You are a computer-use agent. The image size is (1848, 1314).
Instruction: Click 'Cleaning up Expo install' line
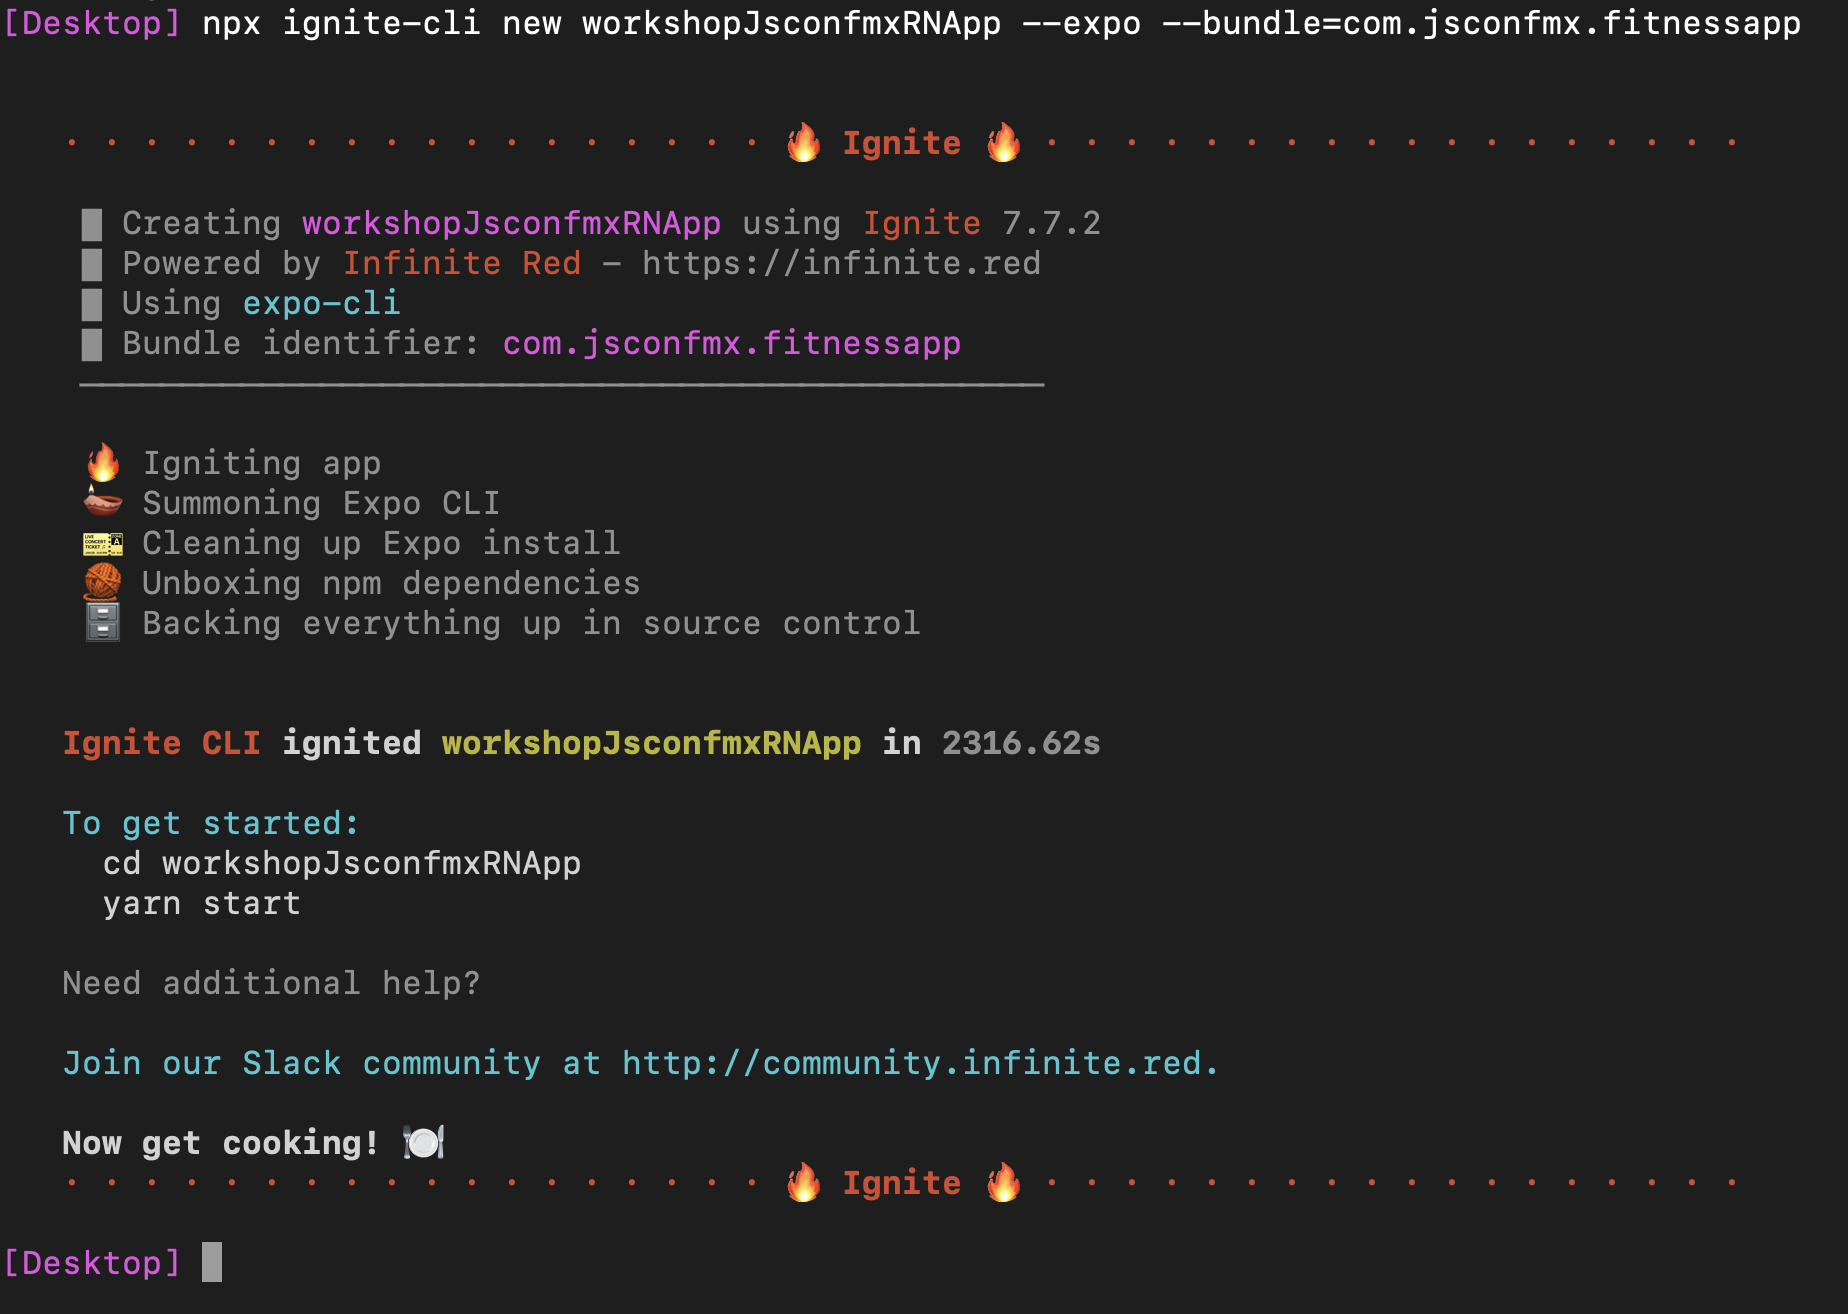[x=381, y=543]
